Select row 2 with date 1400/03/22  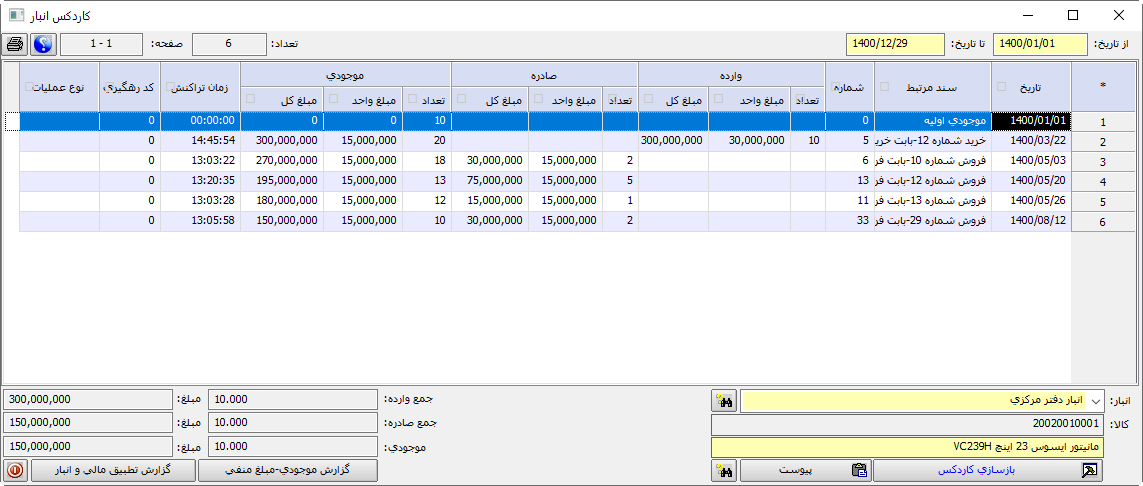(1030, 141)
